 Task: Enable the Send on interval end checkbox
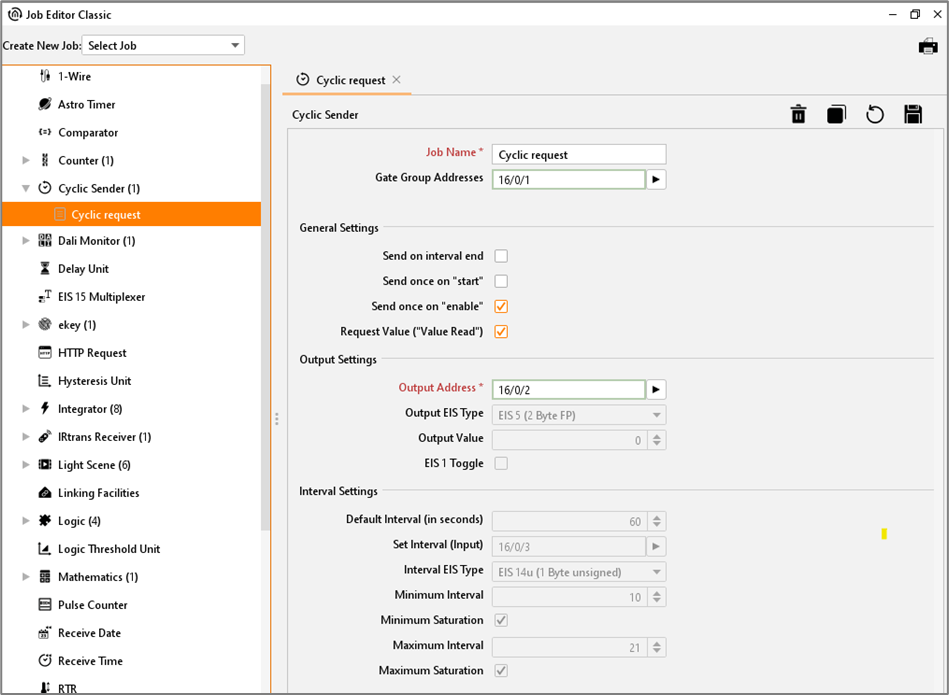click(x=501, y=256)
